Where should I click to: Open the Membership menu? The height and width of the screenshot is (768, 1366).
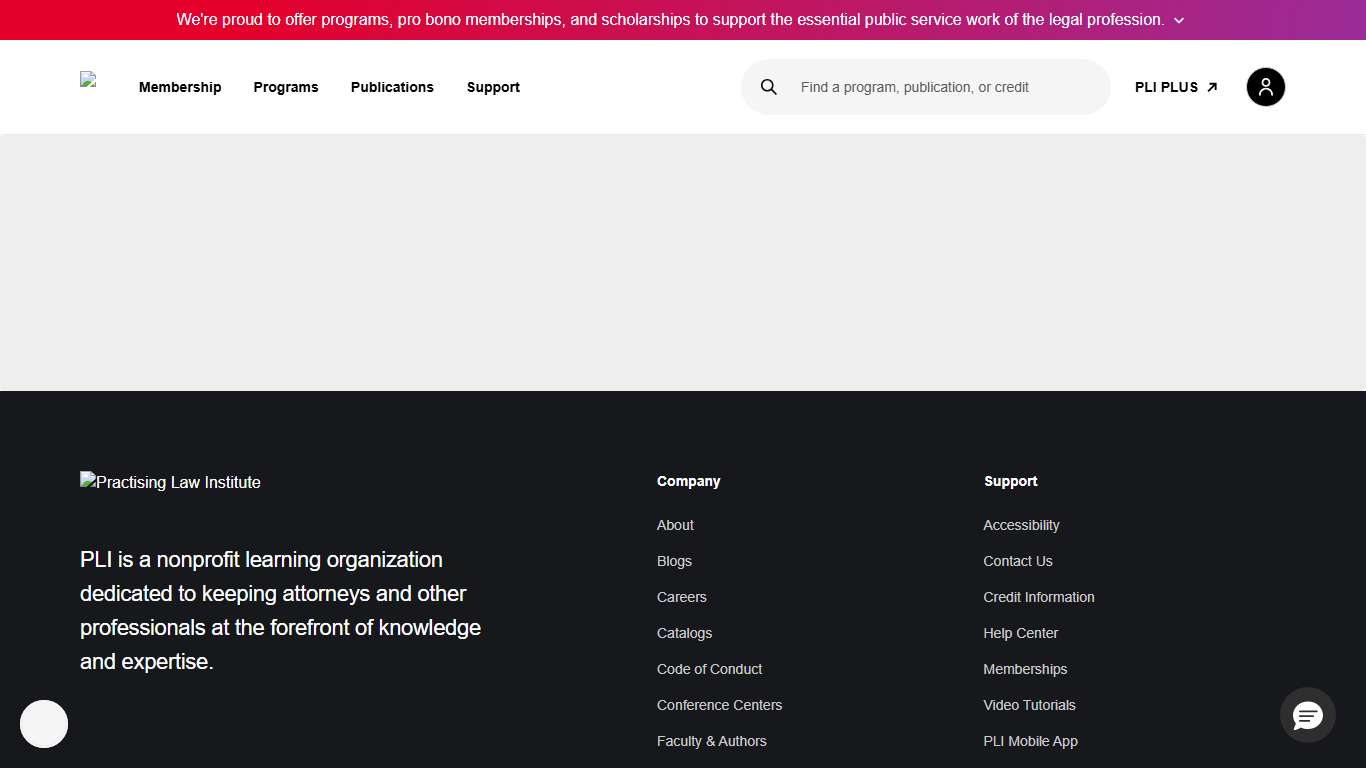coord(180,87)
